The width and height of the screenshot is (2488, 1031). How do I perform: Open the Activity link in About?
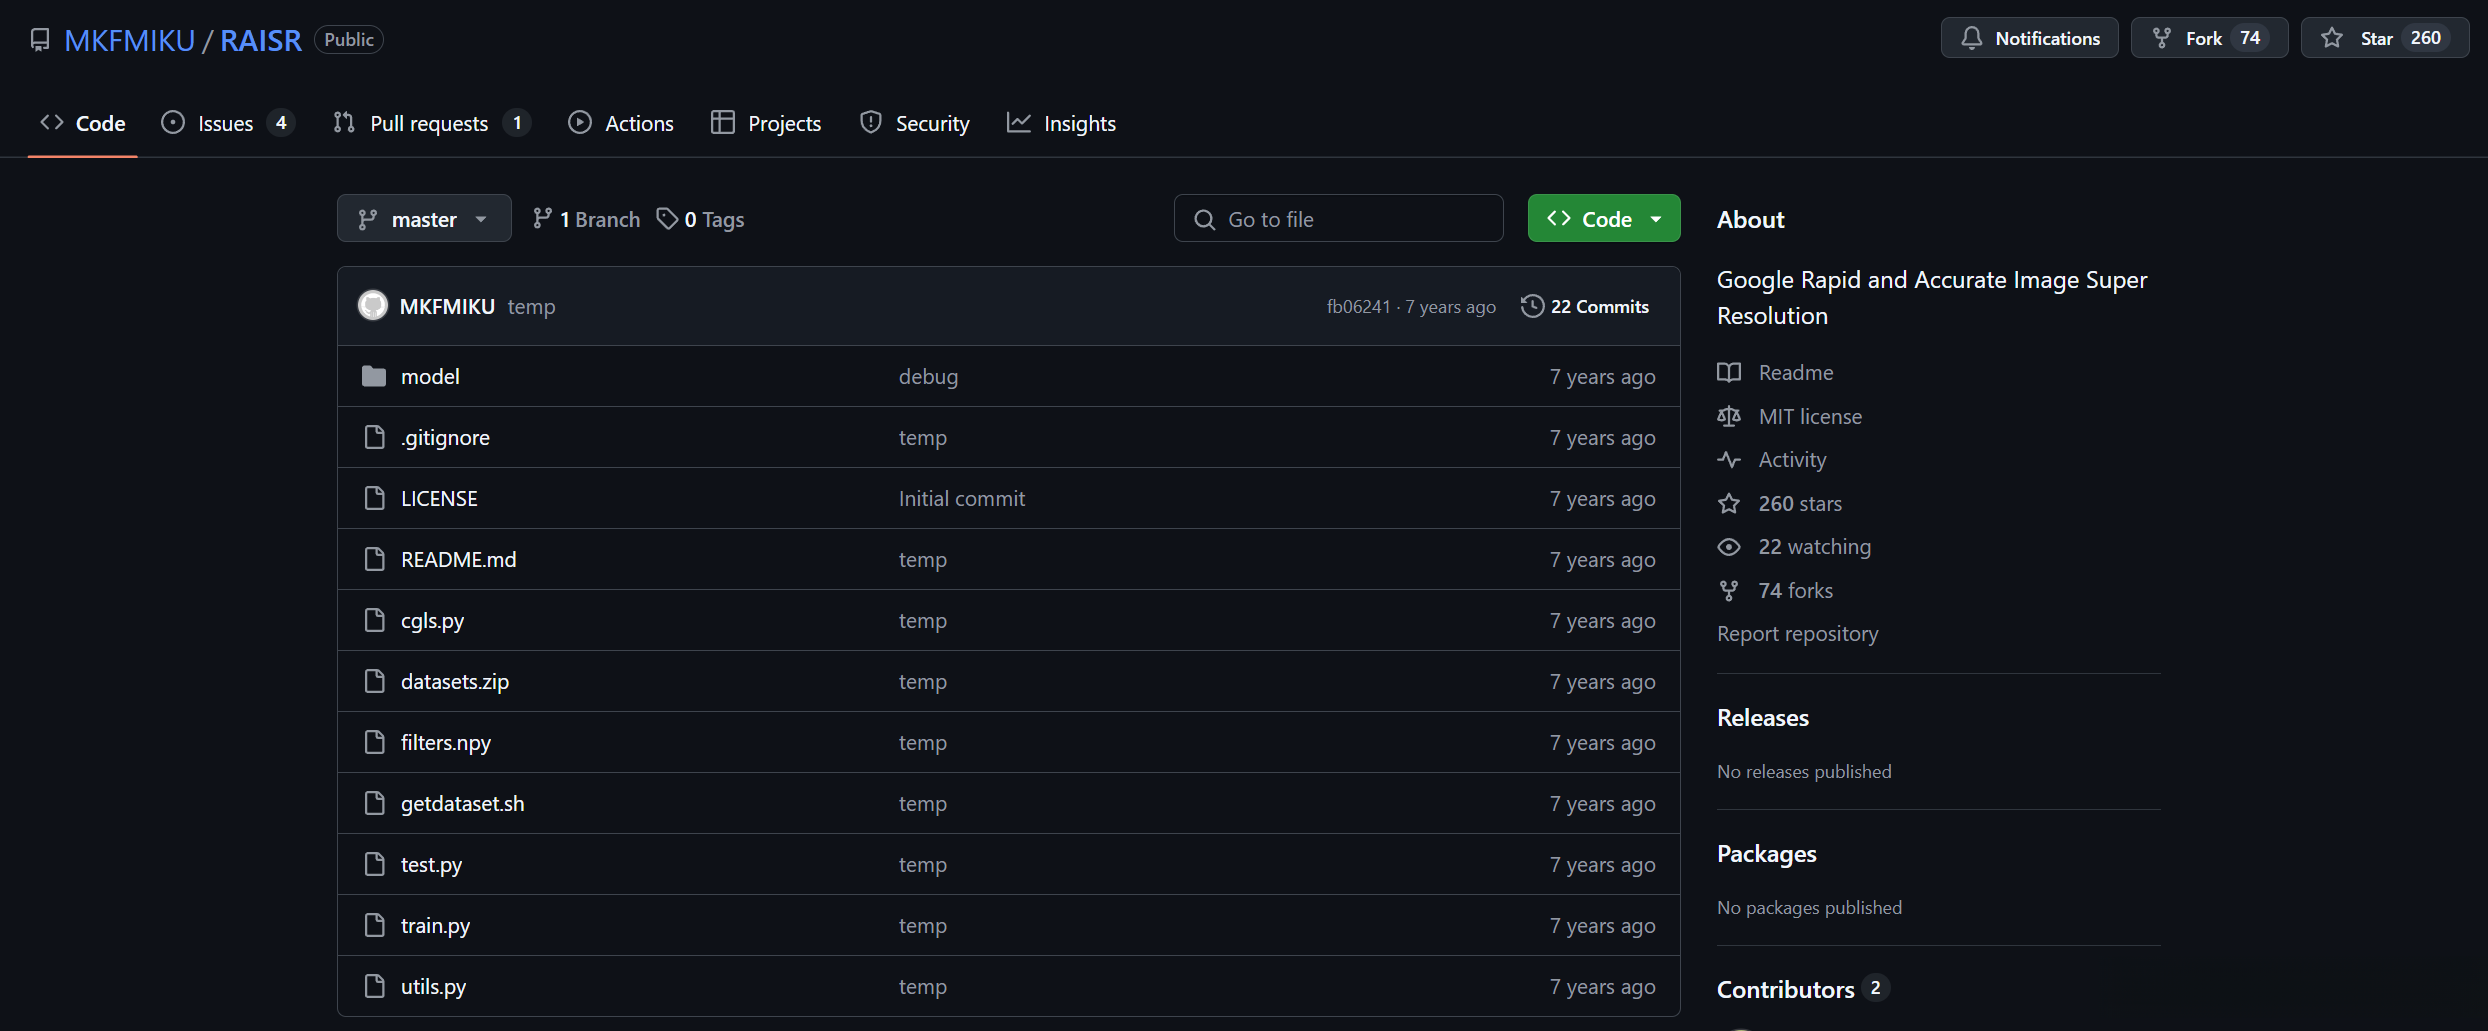pos(1792,460)
